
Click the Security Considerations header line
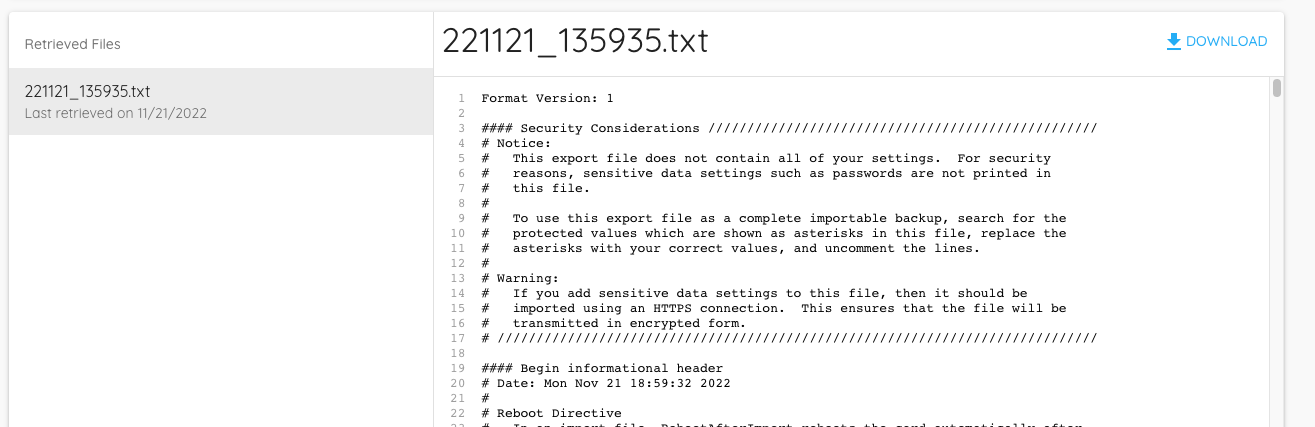click(789, 128)
